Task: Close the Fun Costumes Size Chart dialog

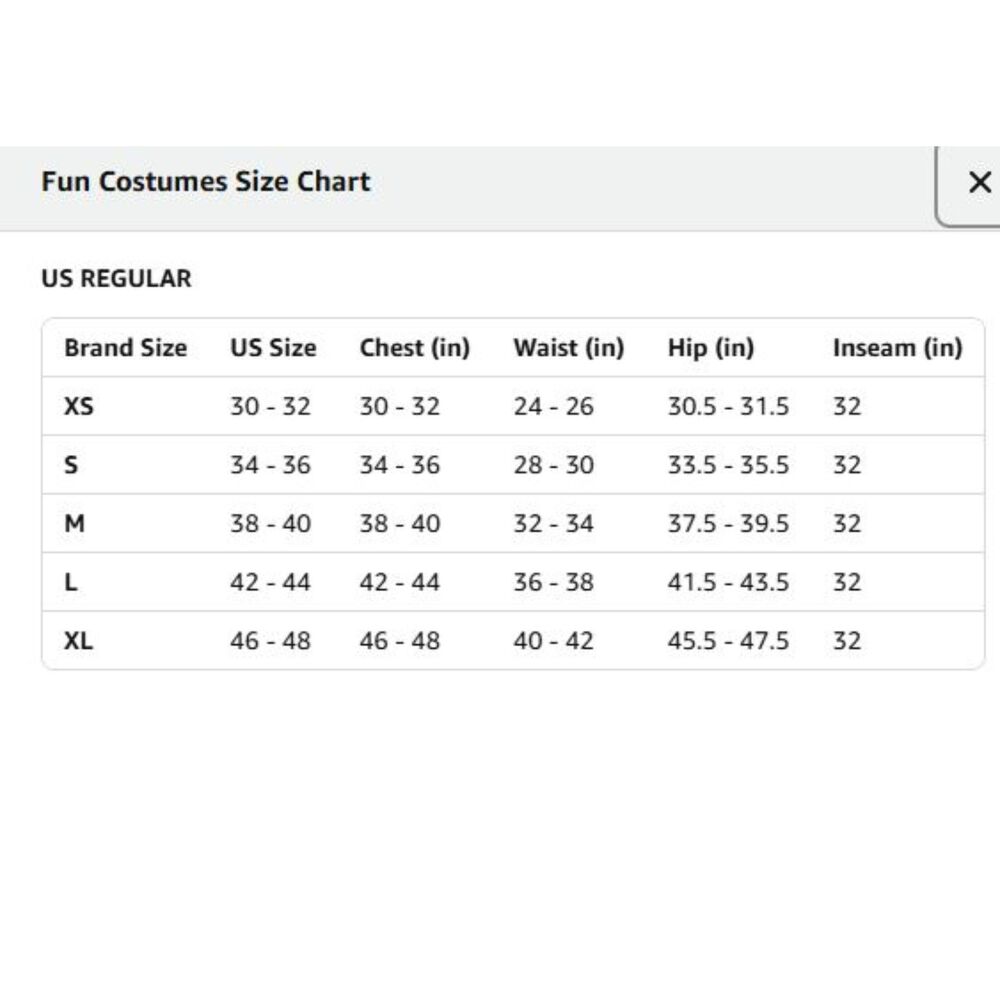Action: 978,182
